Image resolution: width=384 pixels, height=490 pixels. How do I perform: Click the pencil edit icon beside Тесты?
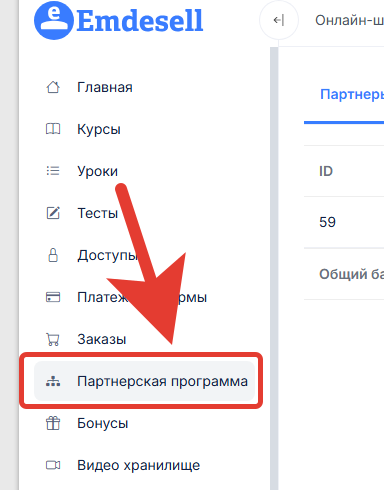coord(53,213)
